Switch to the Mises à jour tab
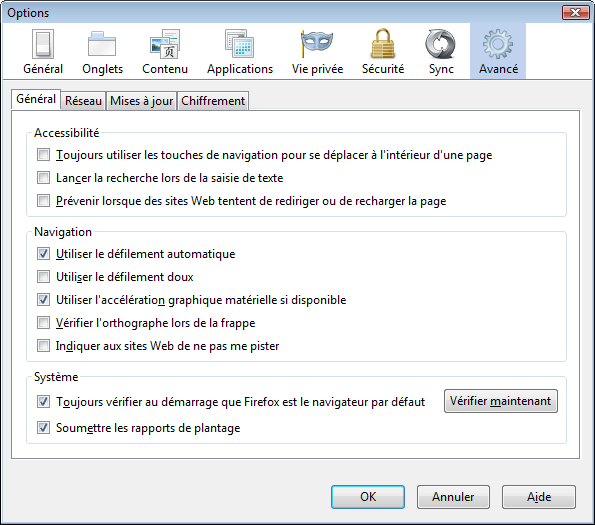The image size is (595, 525). pos(142,101)
